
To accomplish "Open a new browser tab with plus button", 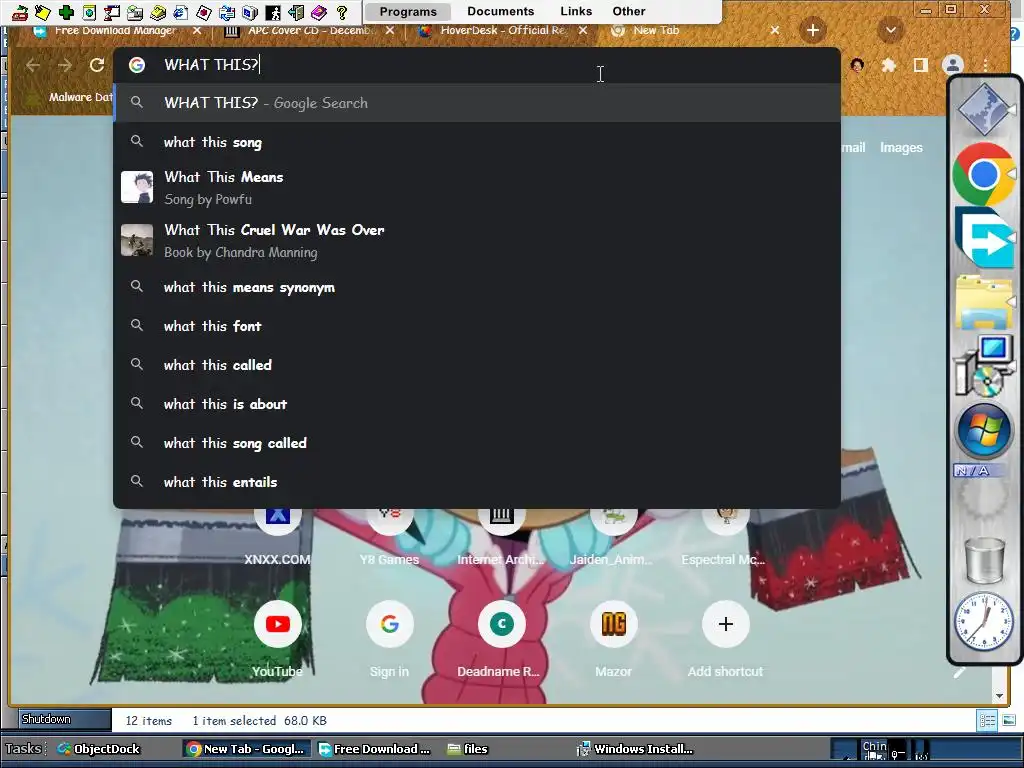I will 812,30.
